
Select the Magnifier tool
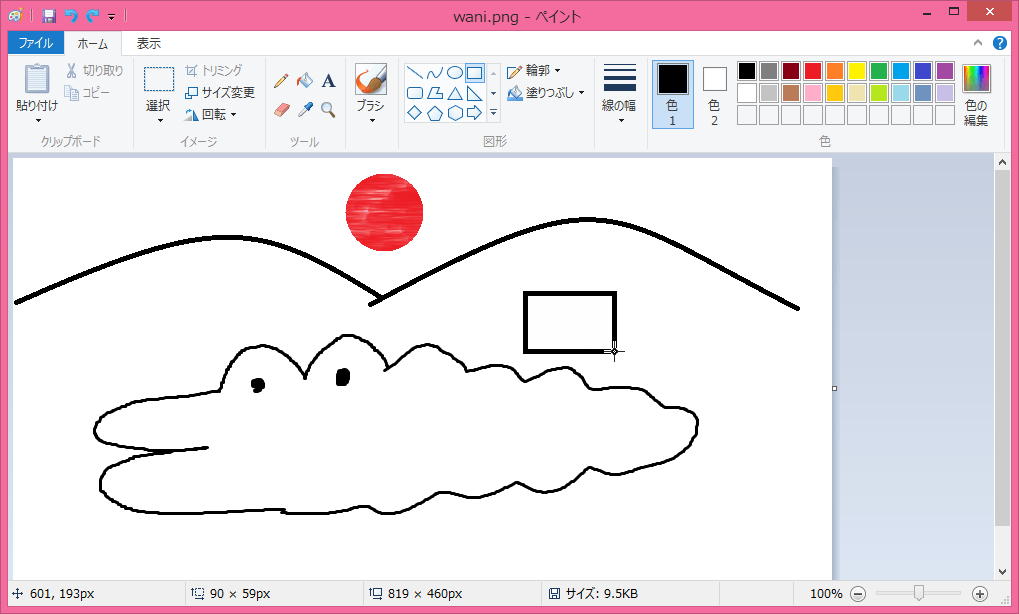(328, 109)
